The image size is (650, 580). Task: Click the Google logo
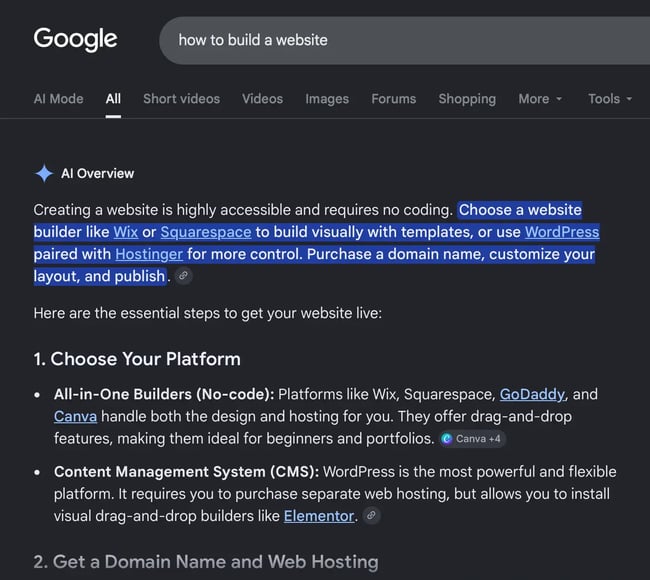pyautogui.click(x=75, y=40)
